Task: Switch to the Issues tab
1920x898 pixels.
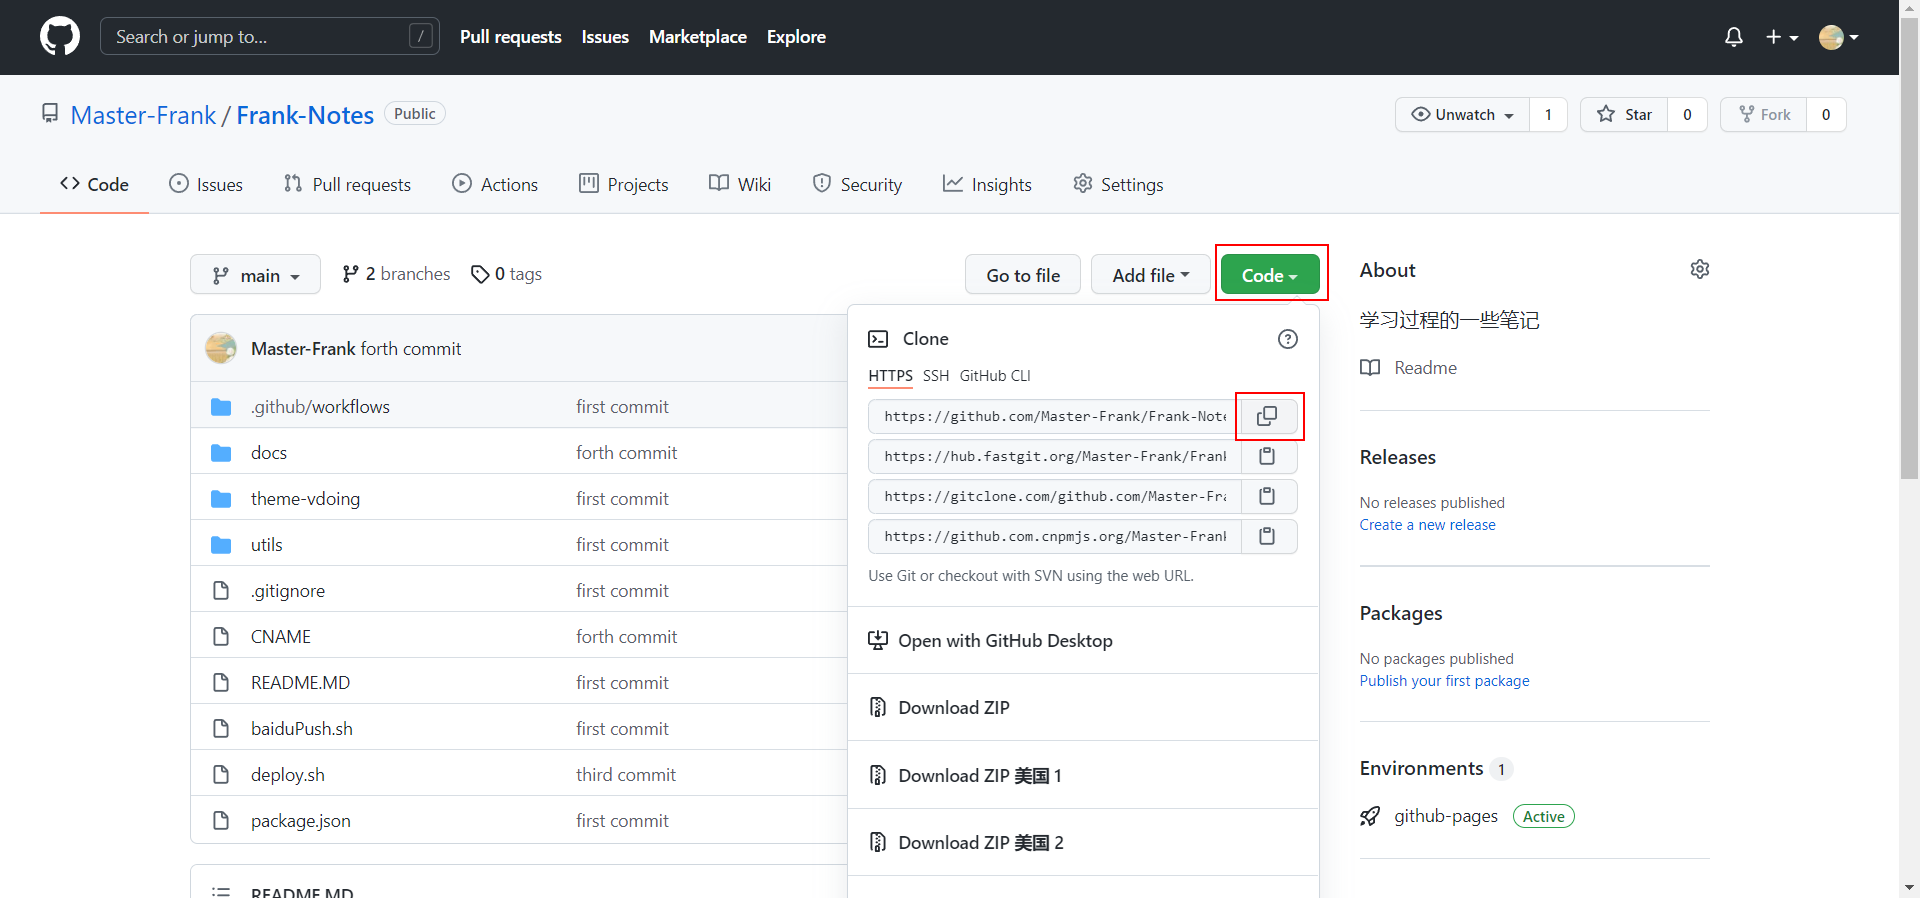Action: click(x=206, y=184)
